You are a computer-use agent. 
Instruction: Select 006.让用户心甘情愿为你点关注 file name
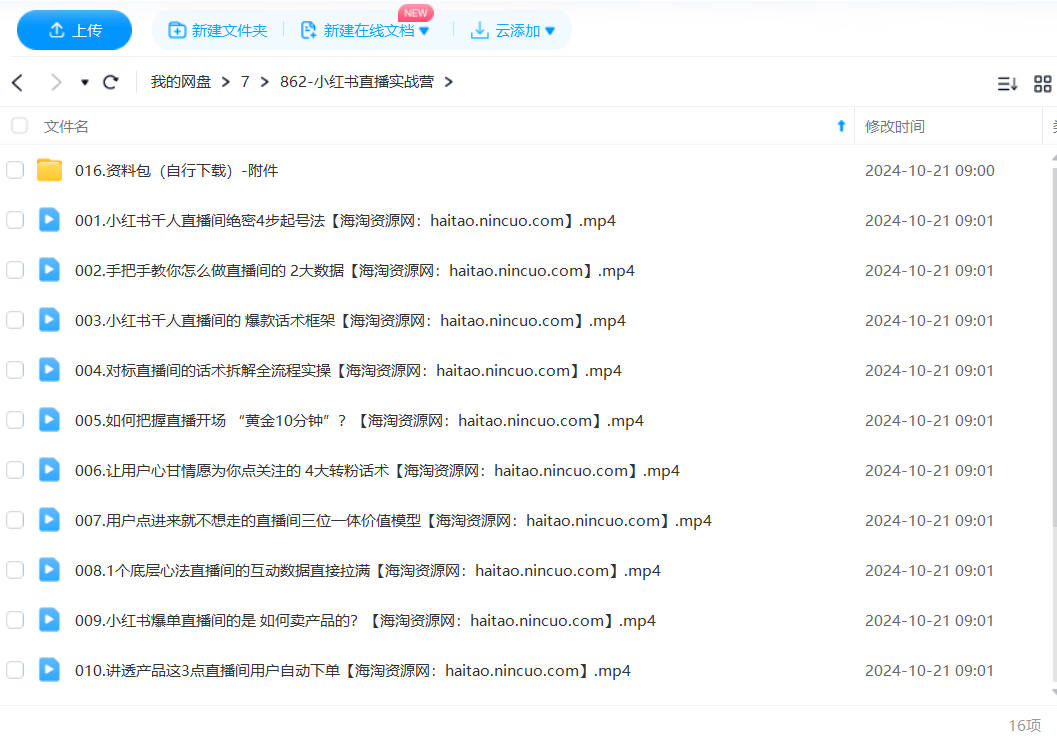point(377,470)
